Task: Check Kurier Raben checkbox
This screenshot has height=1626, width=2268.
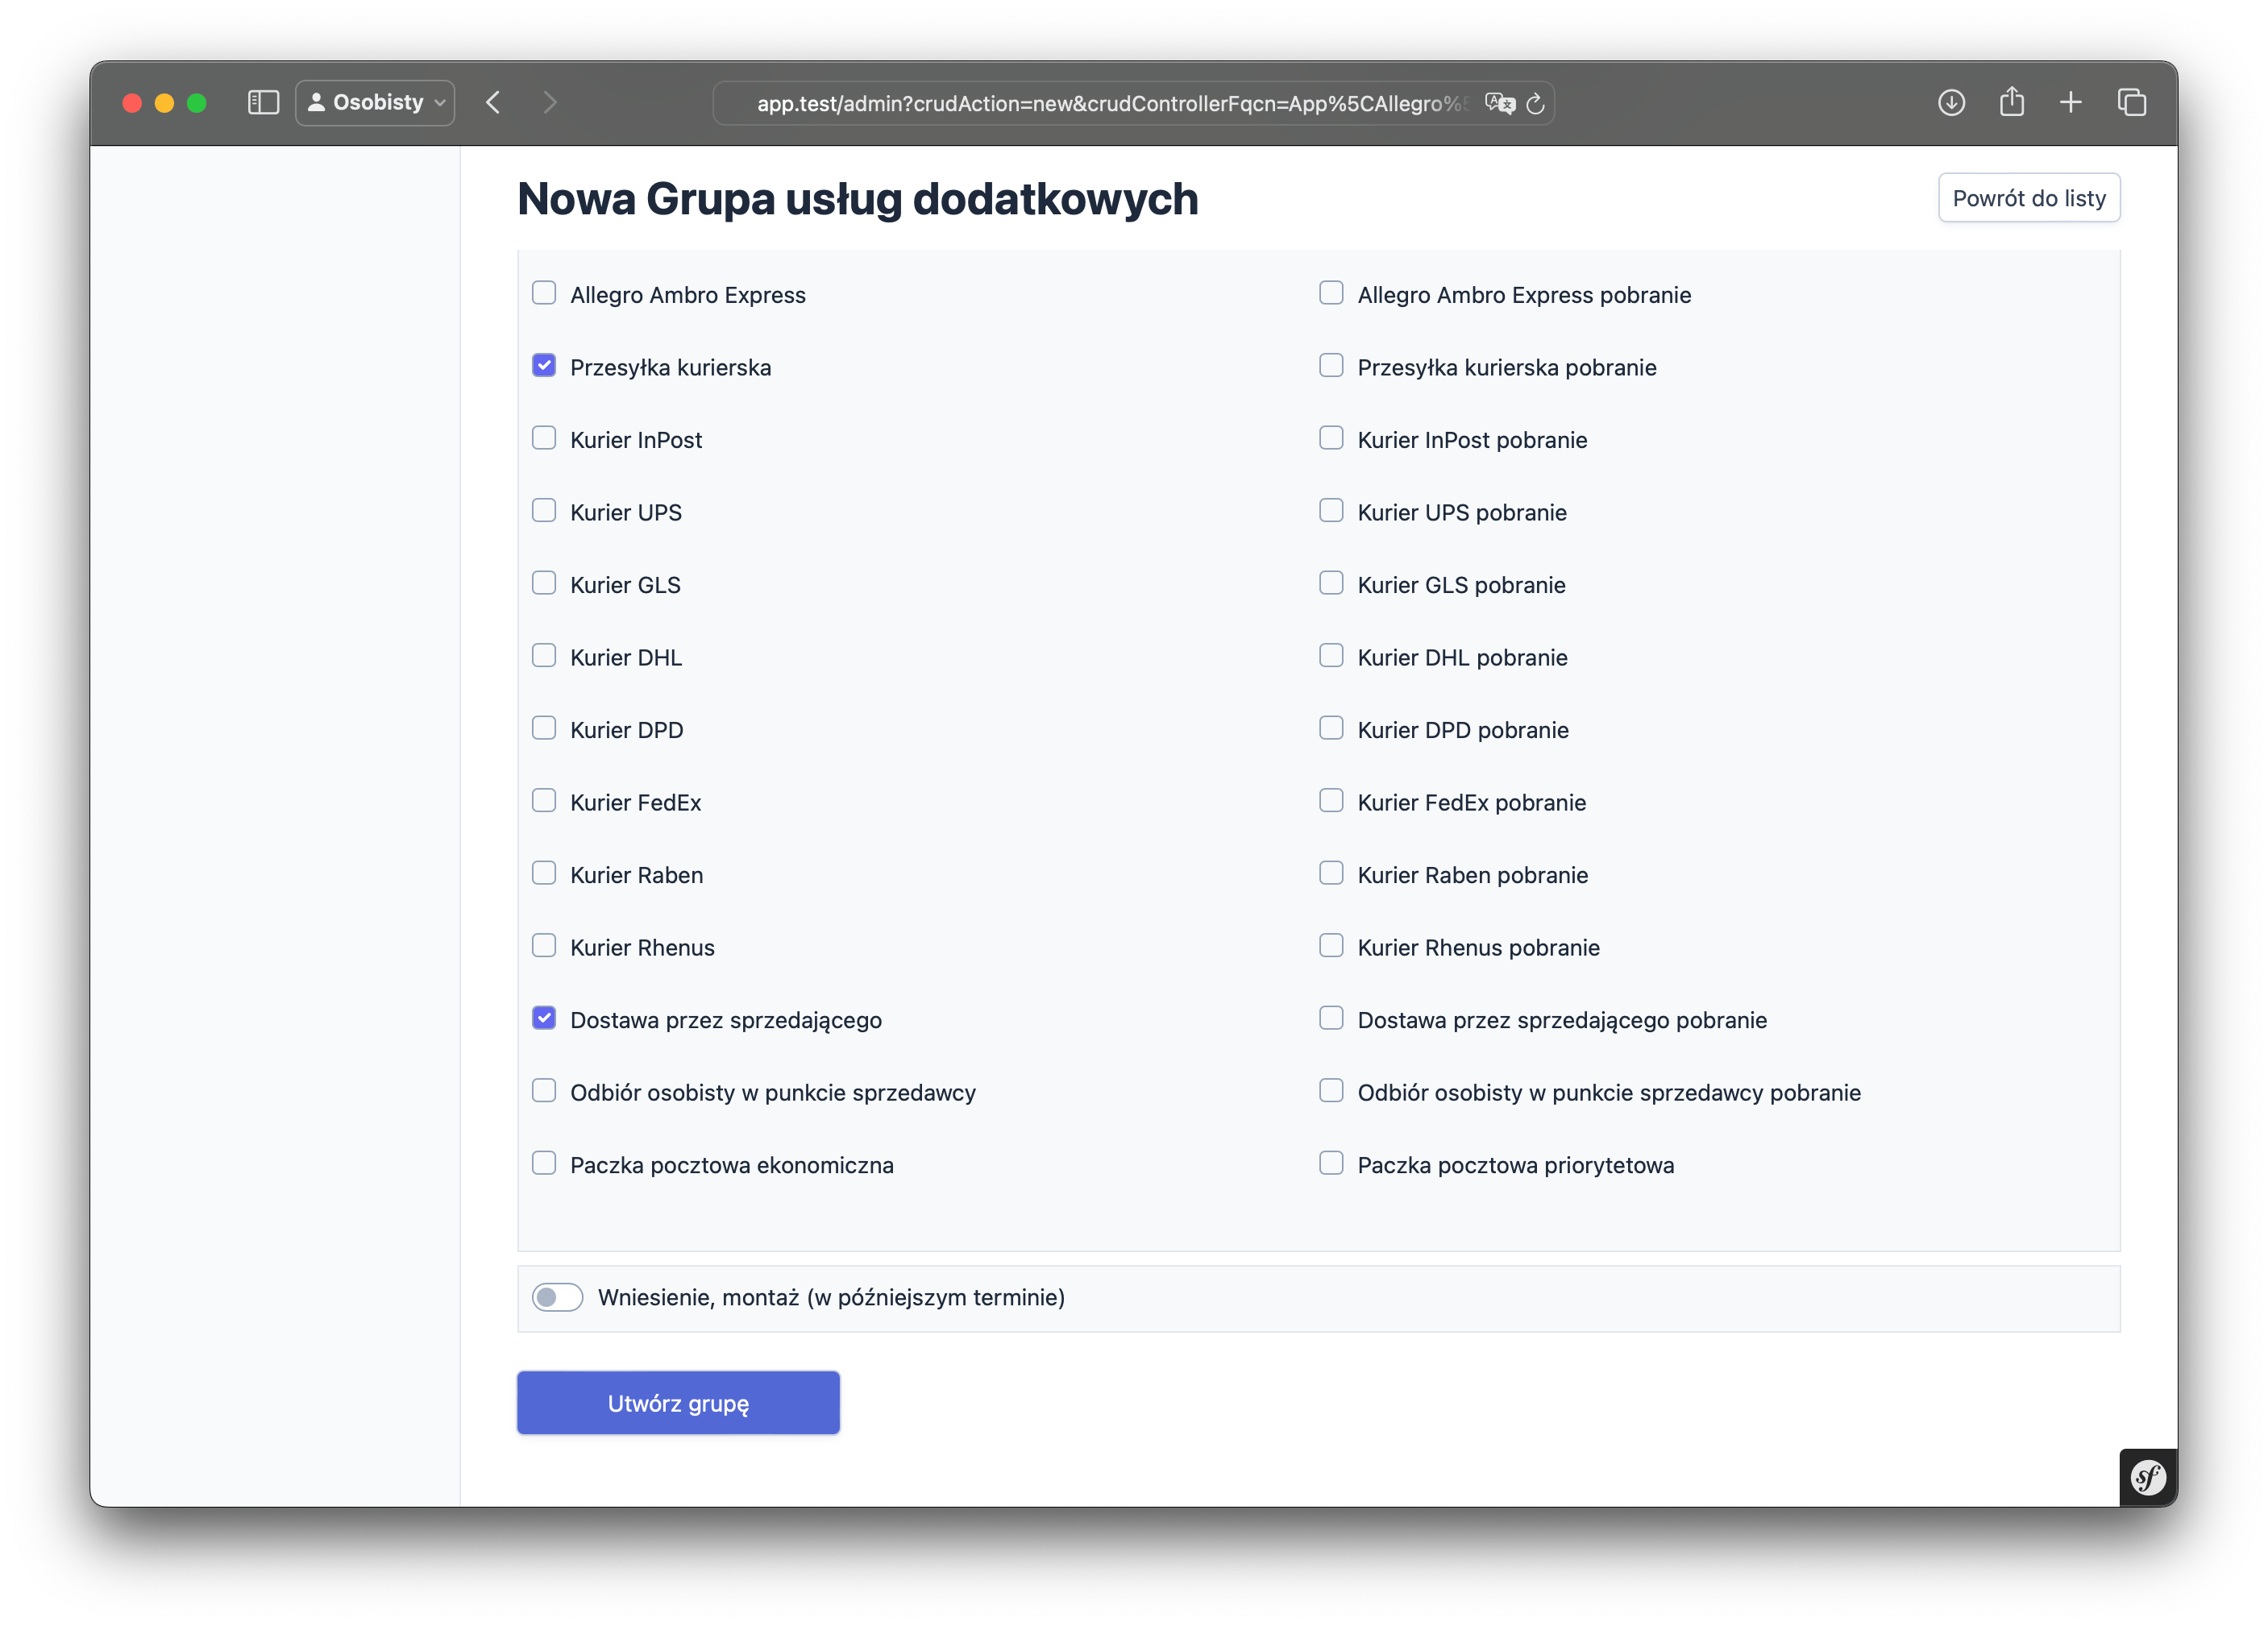Action: 544,873
